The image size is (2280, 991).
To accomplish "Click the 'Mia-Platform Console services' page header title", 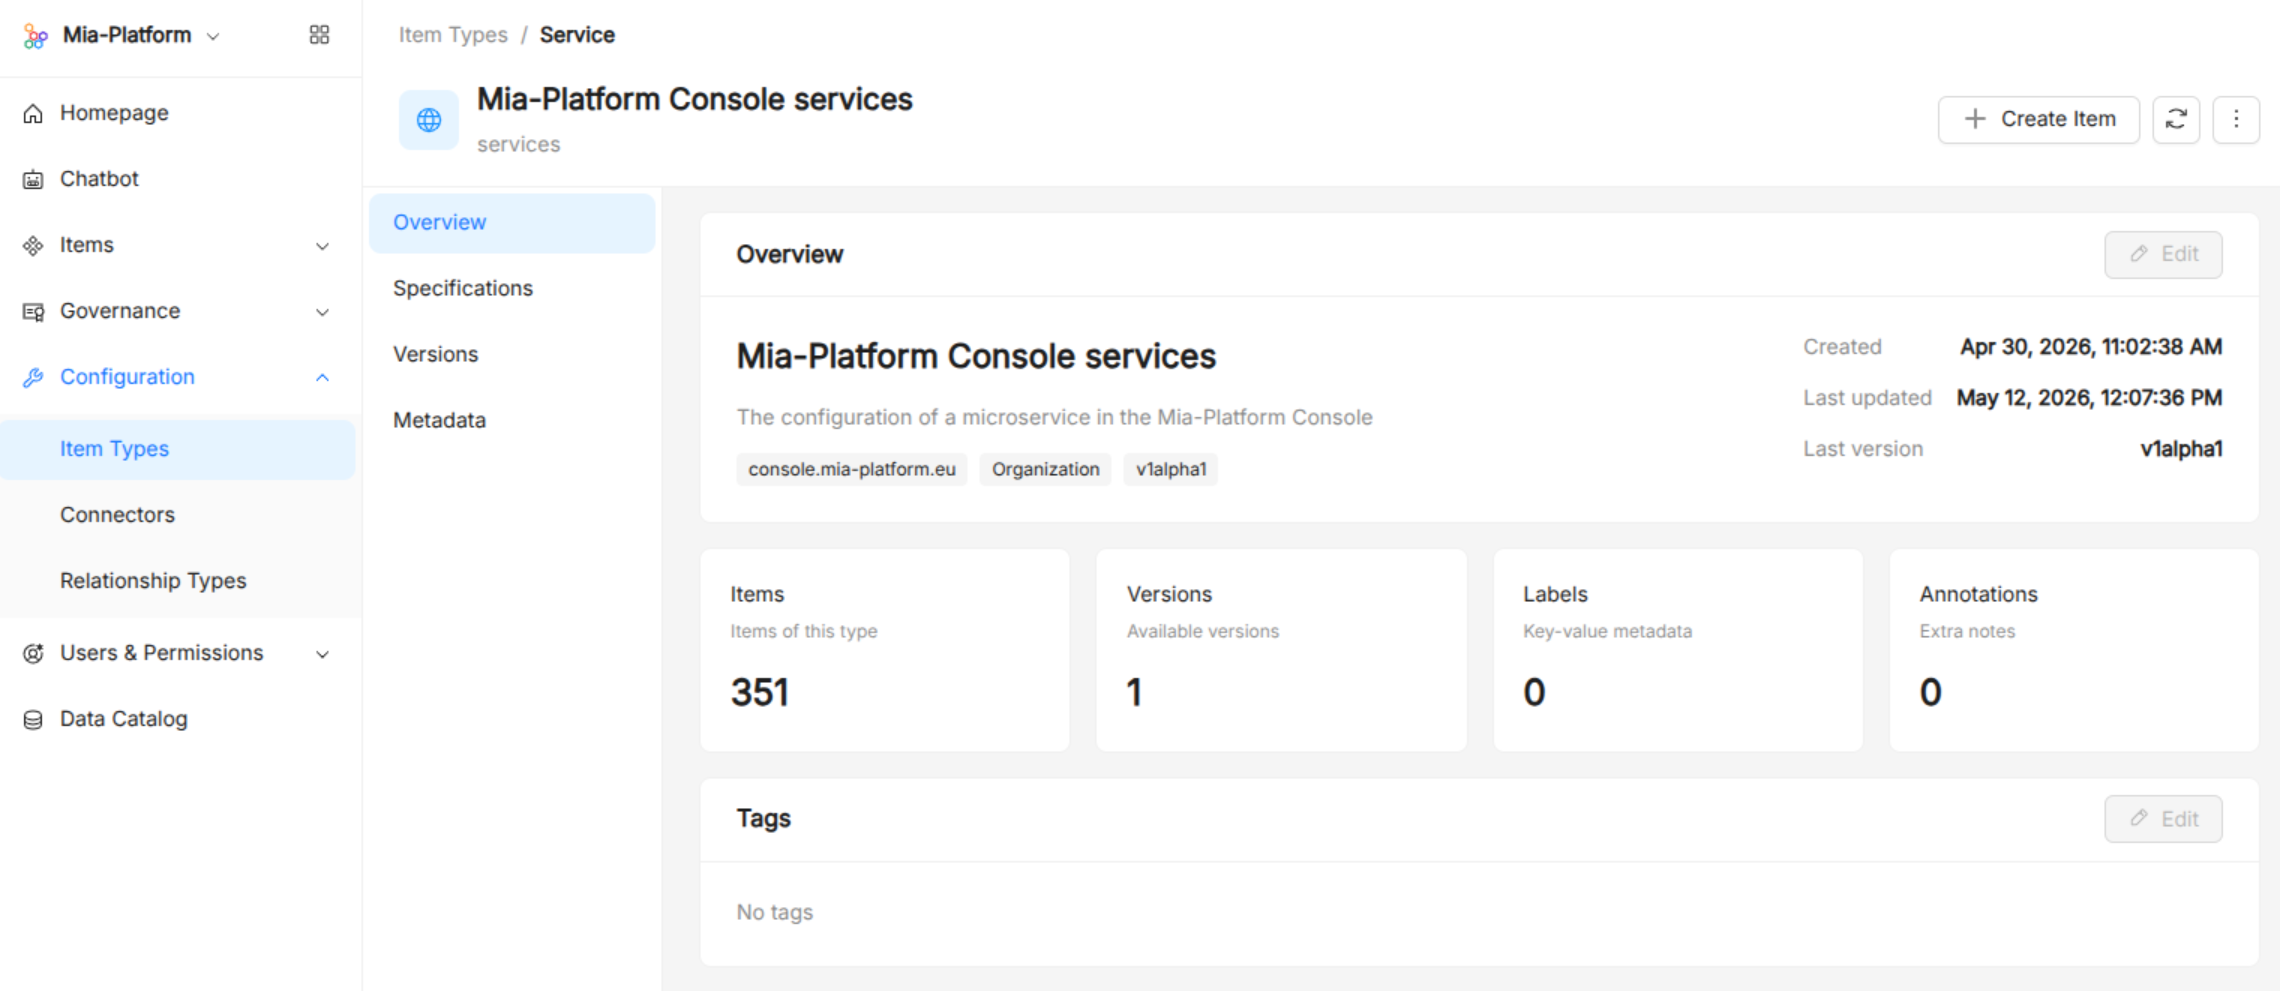I will point(694,100).
